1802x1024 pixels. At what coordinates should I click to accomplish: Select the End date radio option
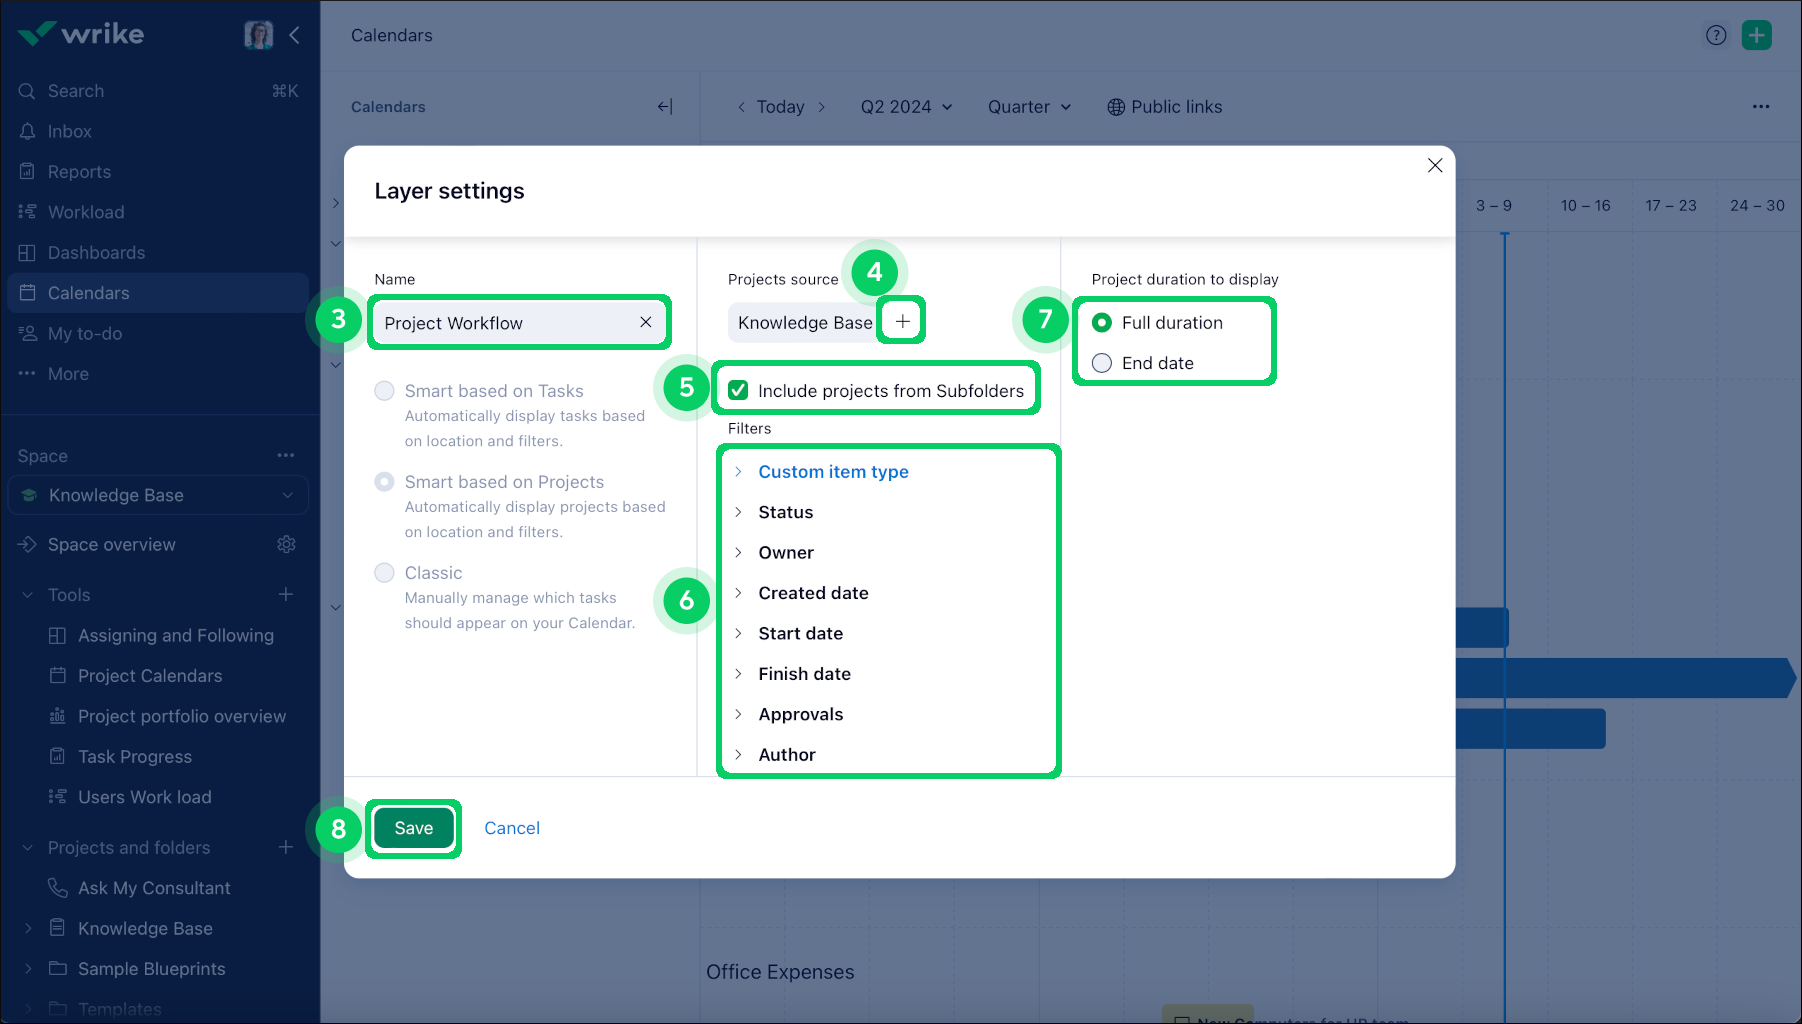(x=1102, y=363)
